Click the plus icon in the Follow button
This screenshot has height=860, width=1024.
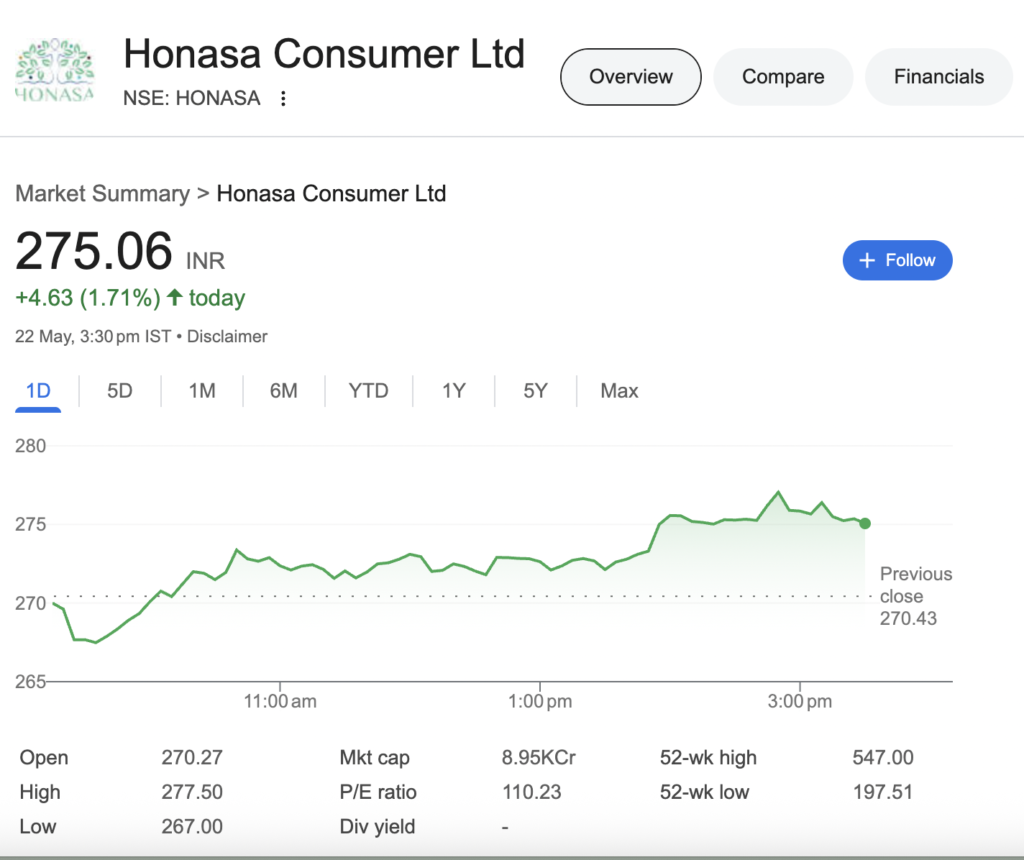(x=867, y=261)
